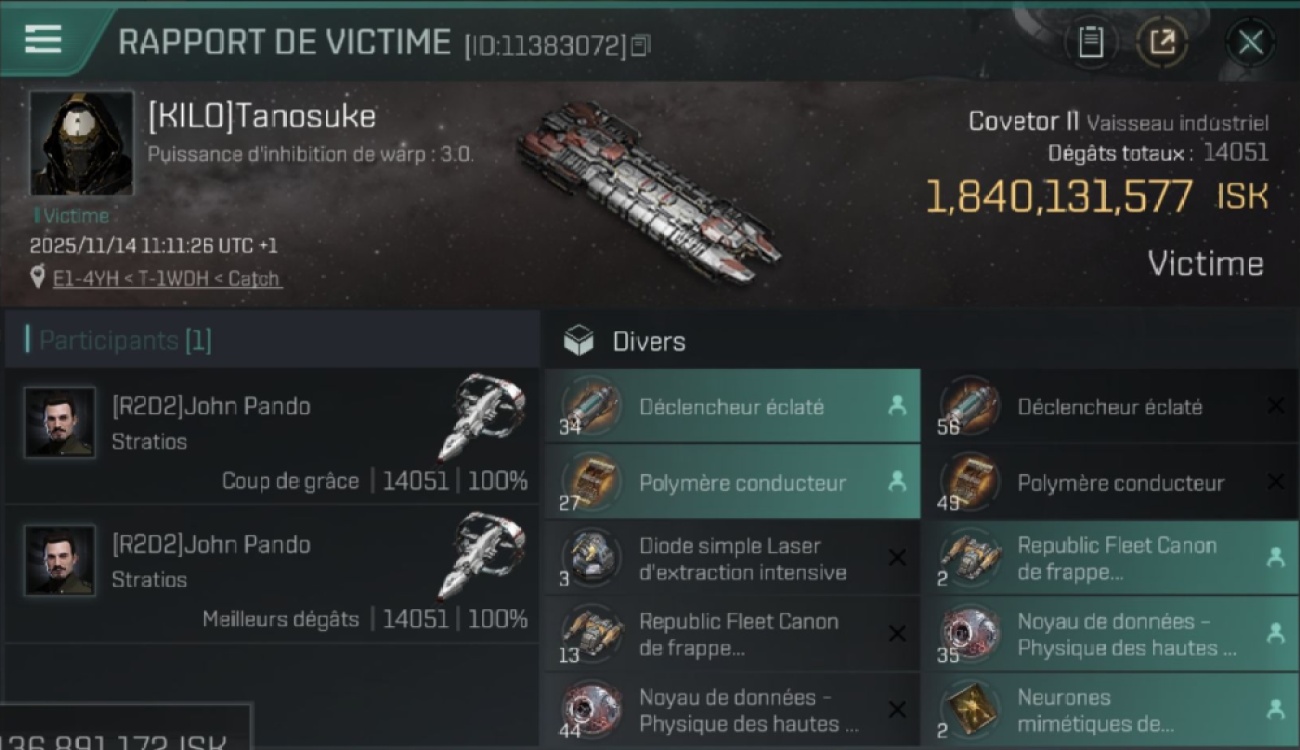This screenshot has height=750, width=1300.
Task: Click the map pin location icon
Action: point(38,278)
